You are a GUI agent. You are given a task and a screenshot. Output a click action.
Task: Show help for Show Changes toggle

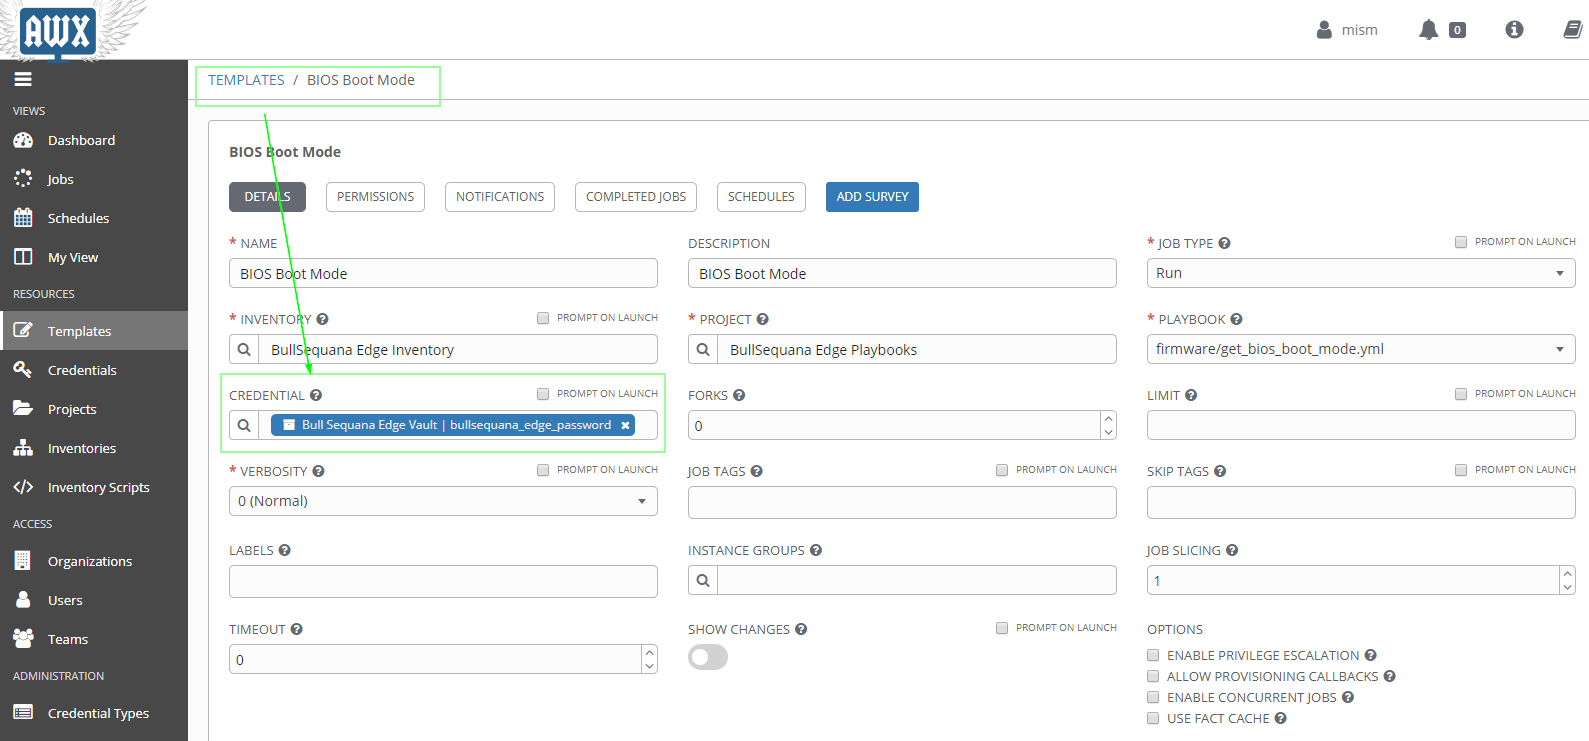coord(801,629)
